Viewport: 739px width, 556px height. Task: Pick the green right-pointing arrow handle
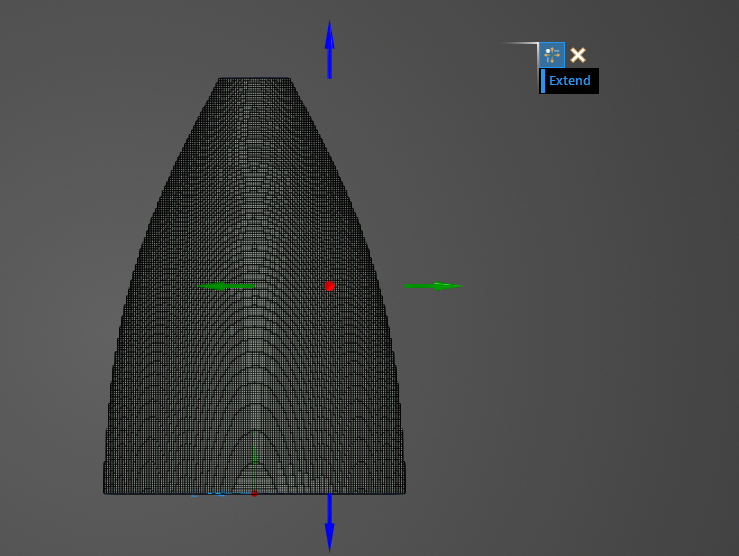click(x=435, y=286)
